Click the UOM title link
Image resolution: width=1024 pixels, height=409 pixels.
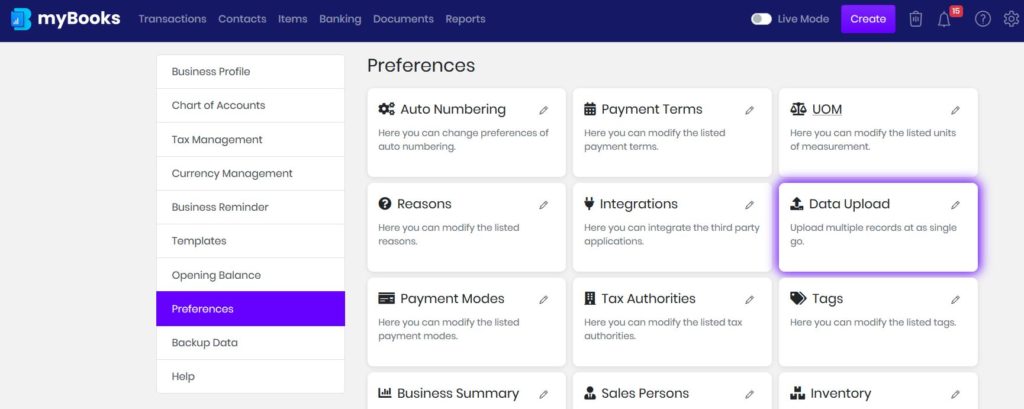(827, 109)
